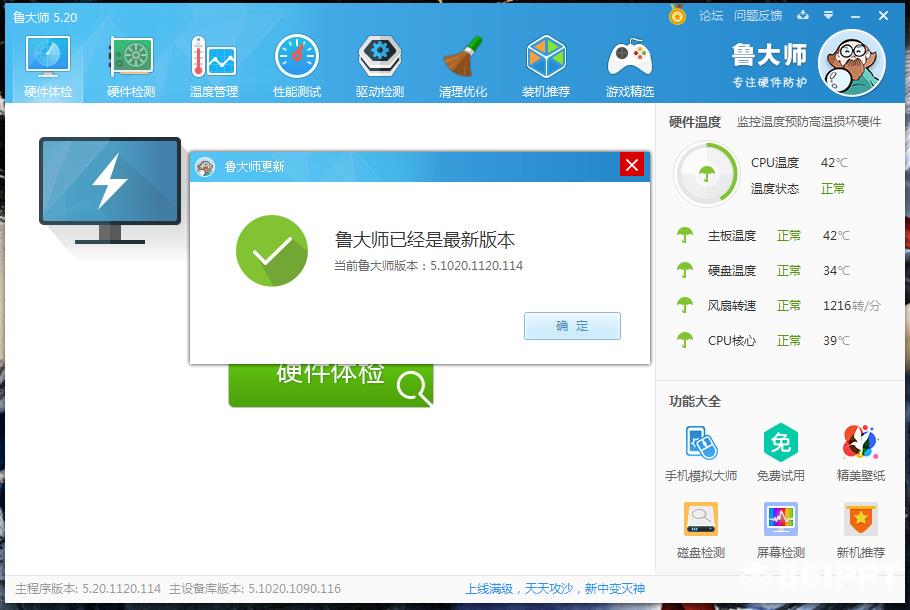Click CPU核心 39℃ value
The height and width of the screenshot is (610, 910).
[x=836, y=341]
